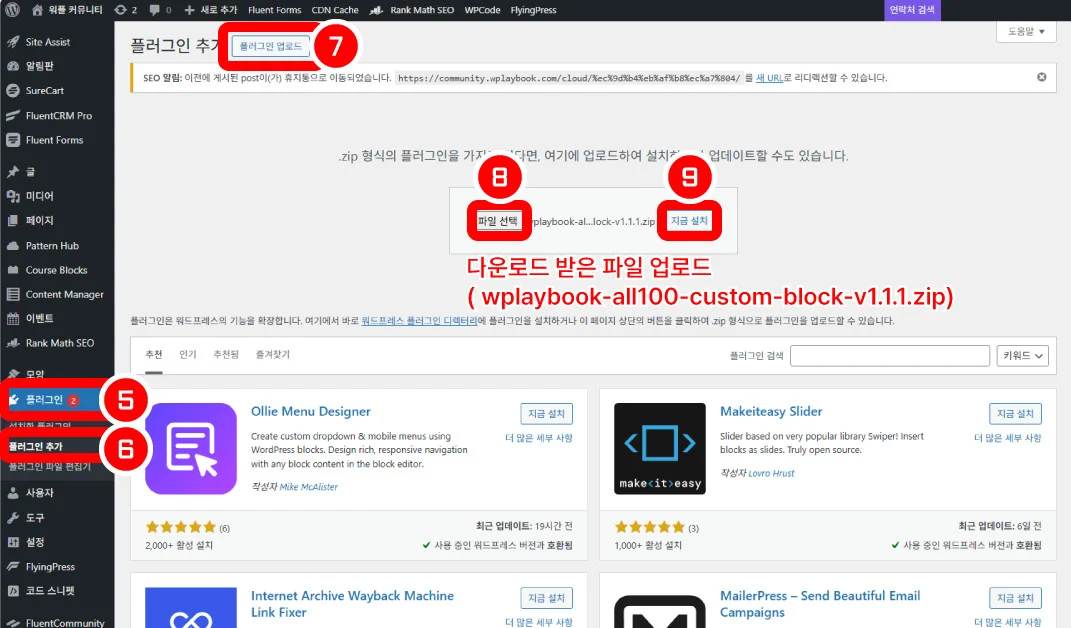Open the plus icon beside 새로 추가

(190, 10)
